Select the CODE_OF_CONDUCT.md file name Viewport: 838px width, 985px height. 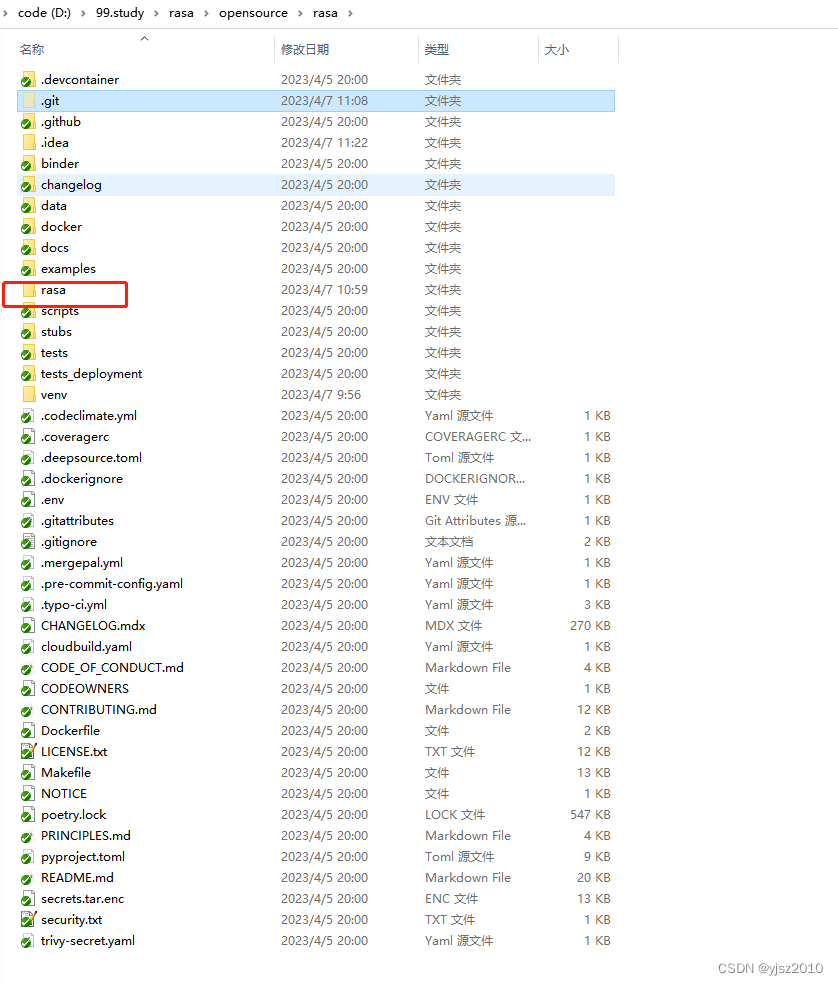click(x=112, y=668)
